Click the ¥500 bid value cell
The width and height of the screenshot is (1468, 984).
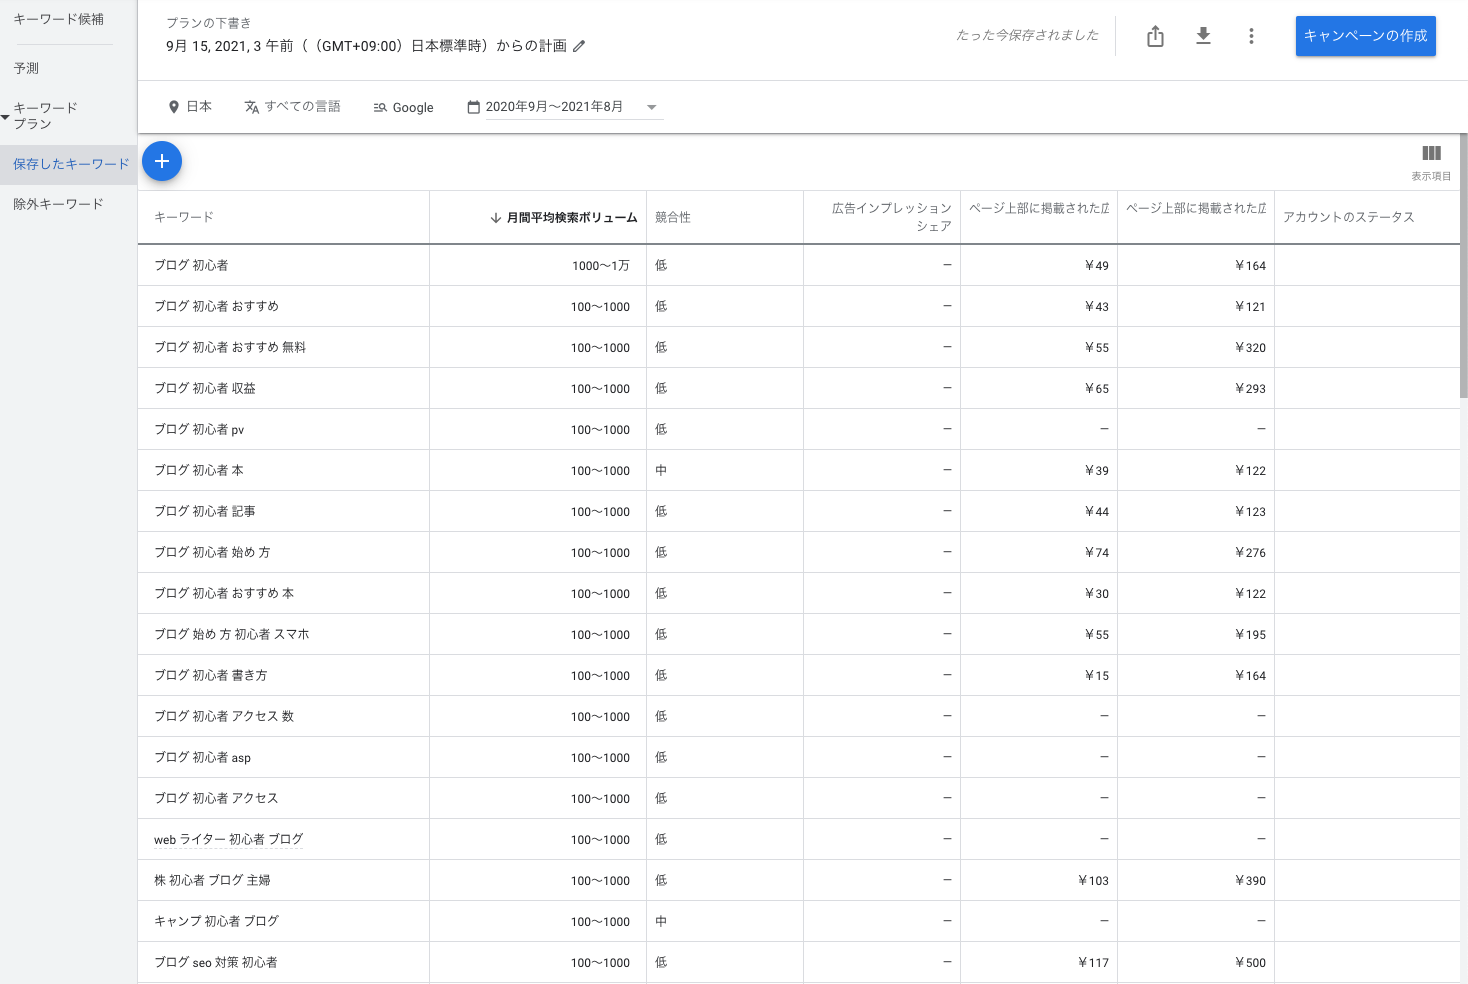click(1250, 963)
